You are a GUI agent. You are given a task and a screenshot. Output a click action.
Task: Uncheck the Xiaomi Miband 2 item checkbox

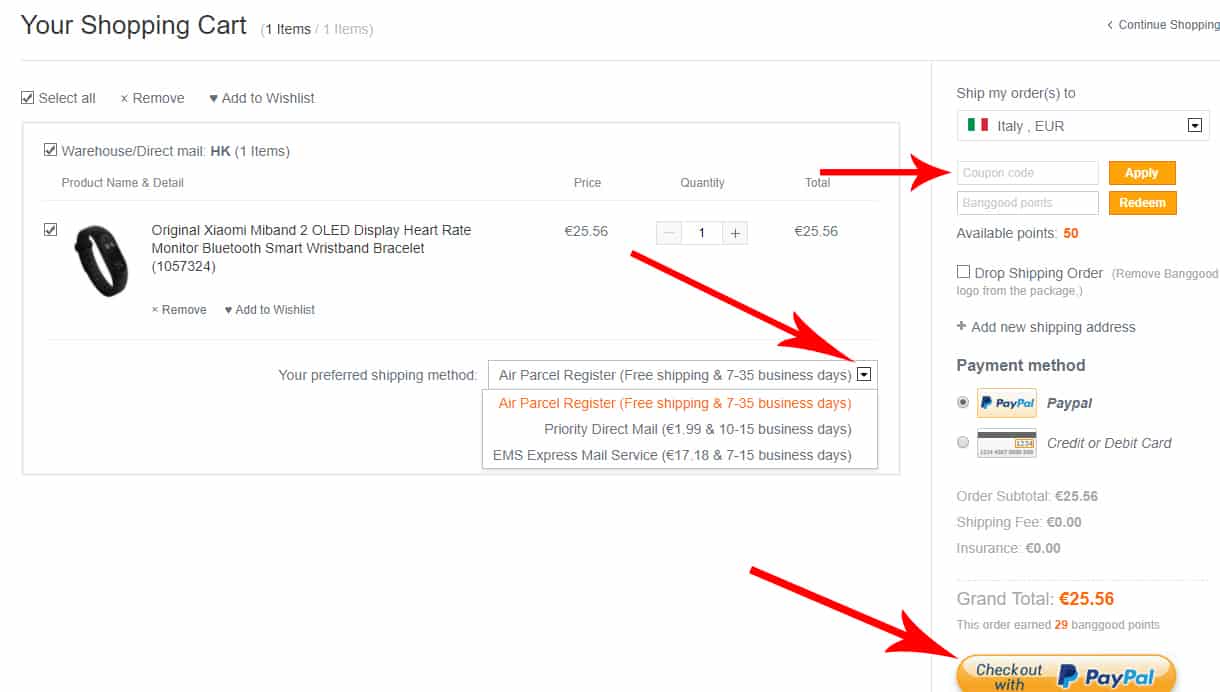(x=51, y=230)
